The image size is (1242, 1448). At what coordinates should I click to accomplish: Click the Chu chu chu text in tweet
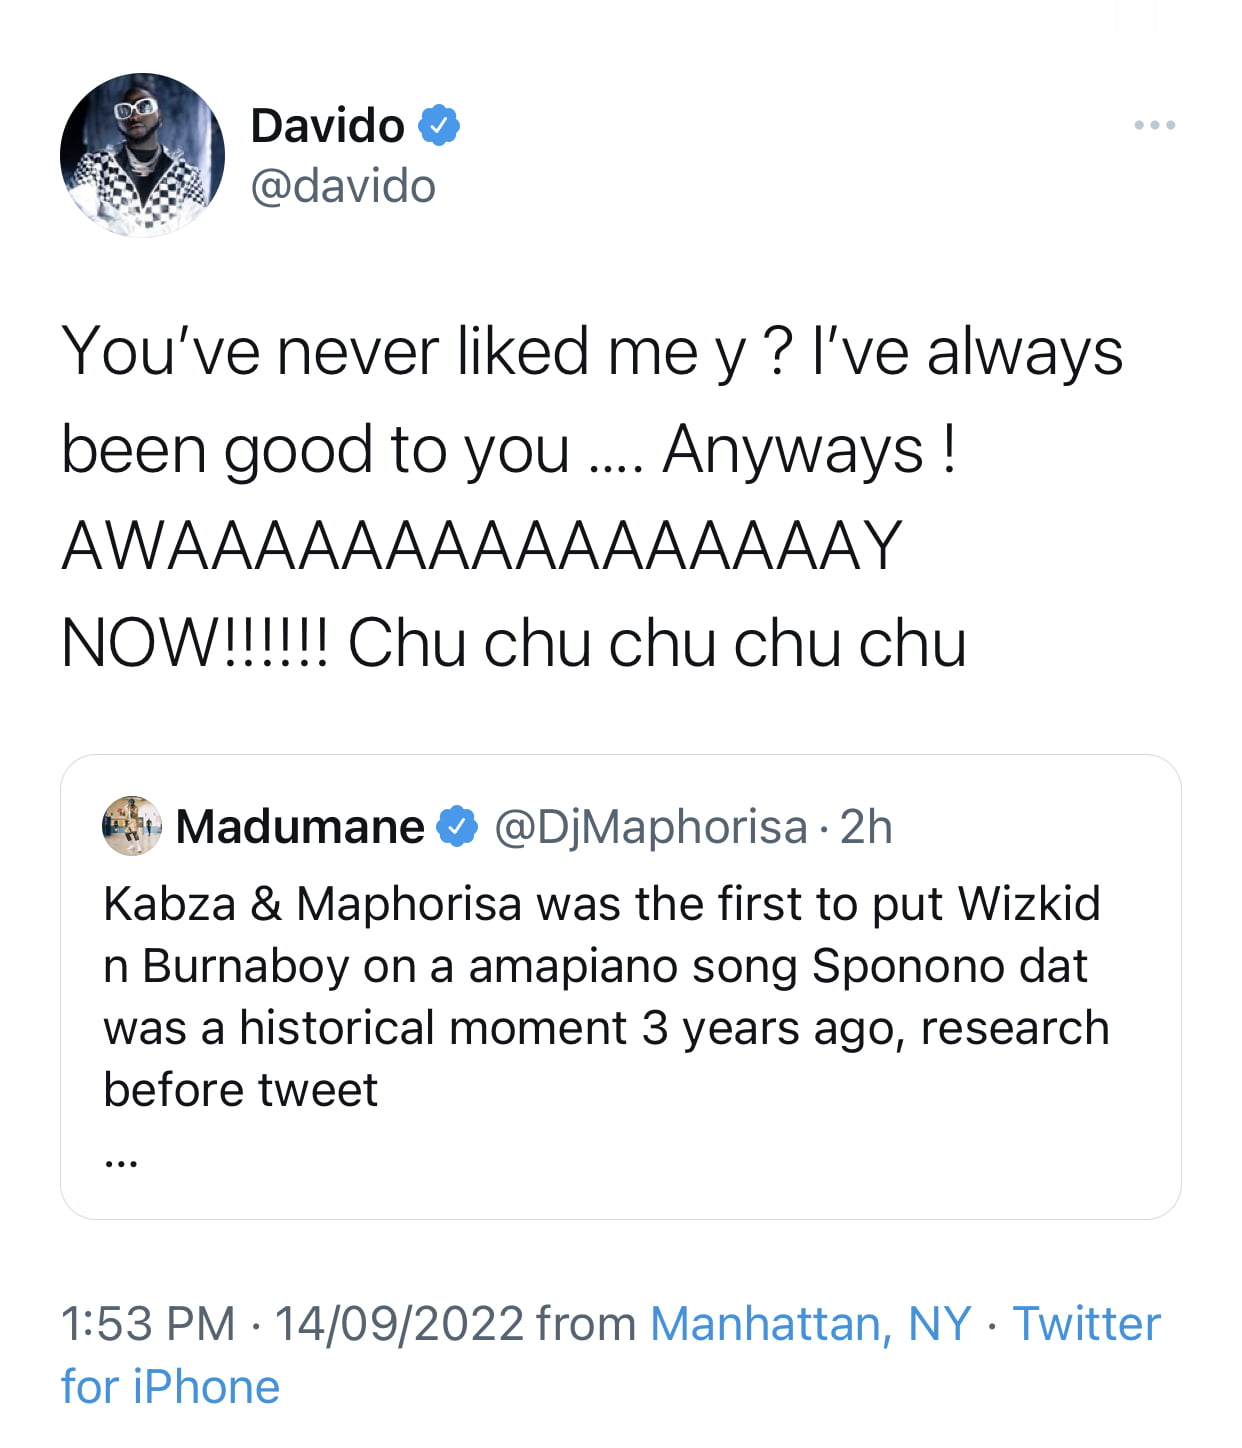tap(657, 643)
